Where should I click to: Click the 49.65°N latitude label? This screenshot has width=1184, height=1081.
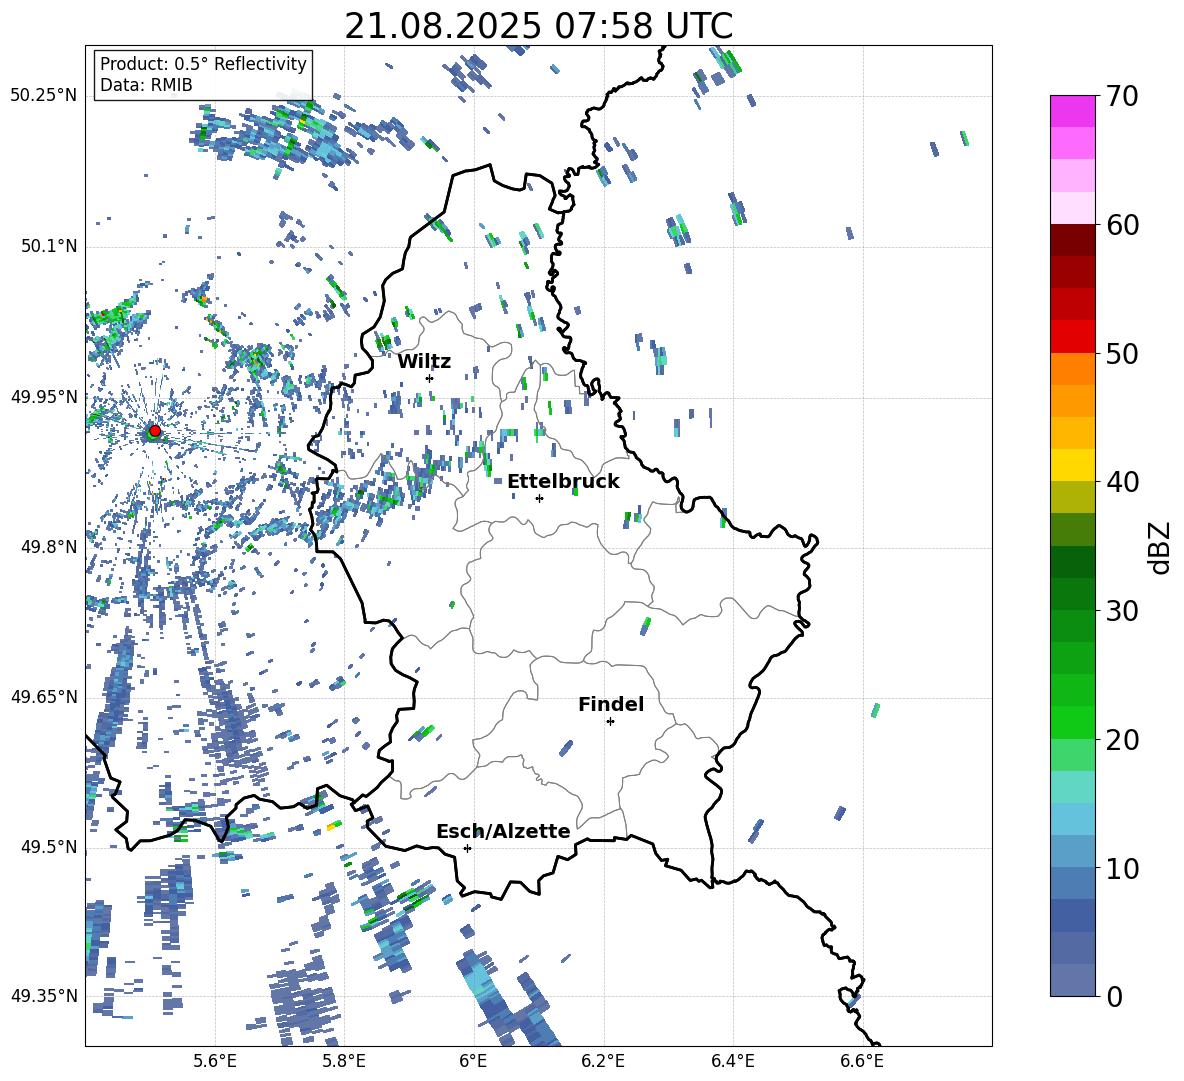[x=44, y=697]
